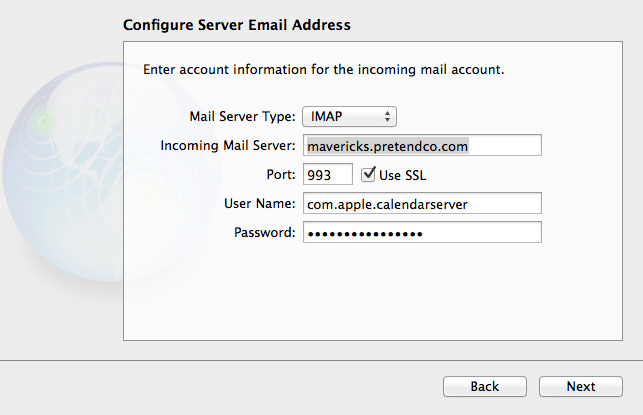
Task: Click the 'Password:' label
Action: point(264,233)
